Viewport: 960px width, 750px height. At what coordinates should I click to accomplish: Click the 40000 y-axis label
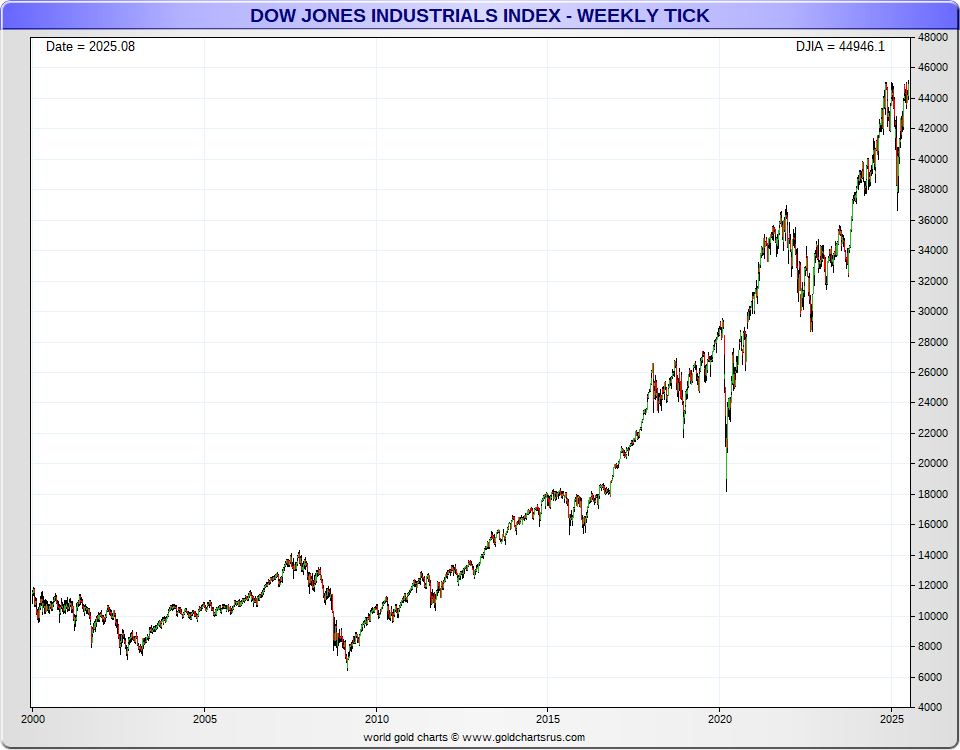click(933, 159)
